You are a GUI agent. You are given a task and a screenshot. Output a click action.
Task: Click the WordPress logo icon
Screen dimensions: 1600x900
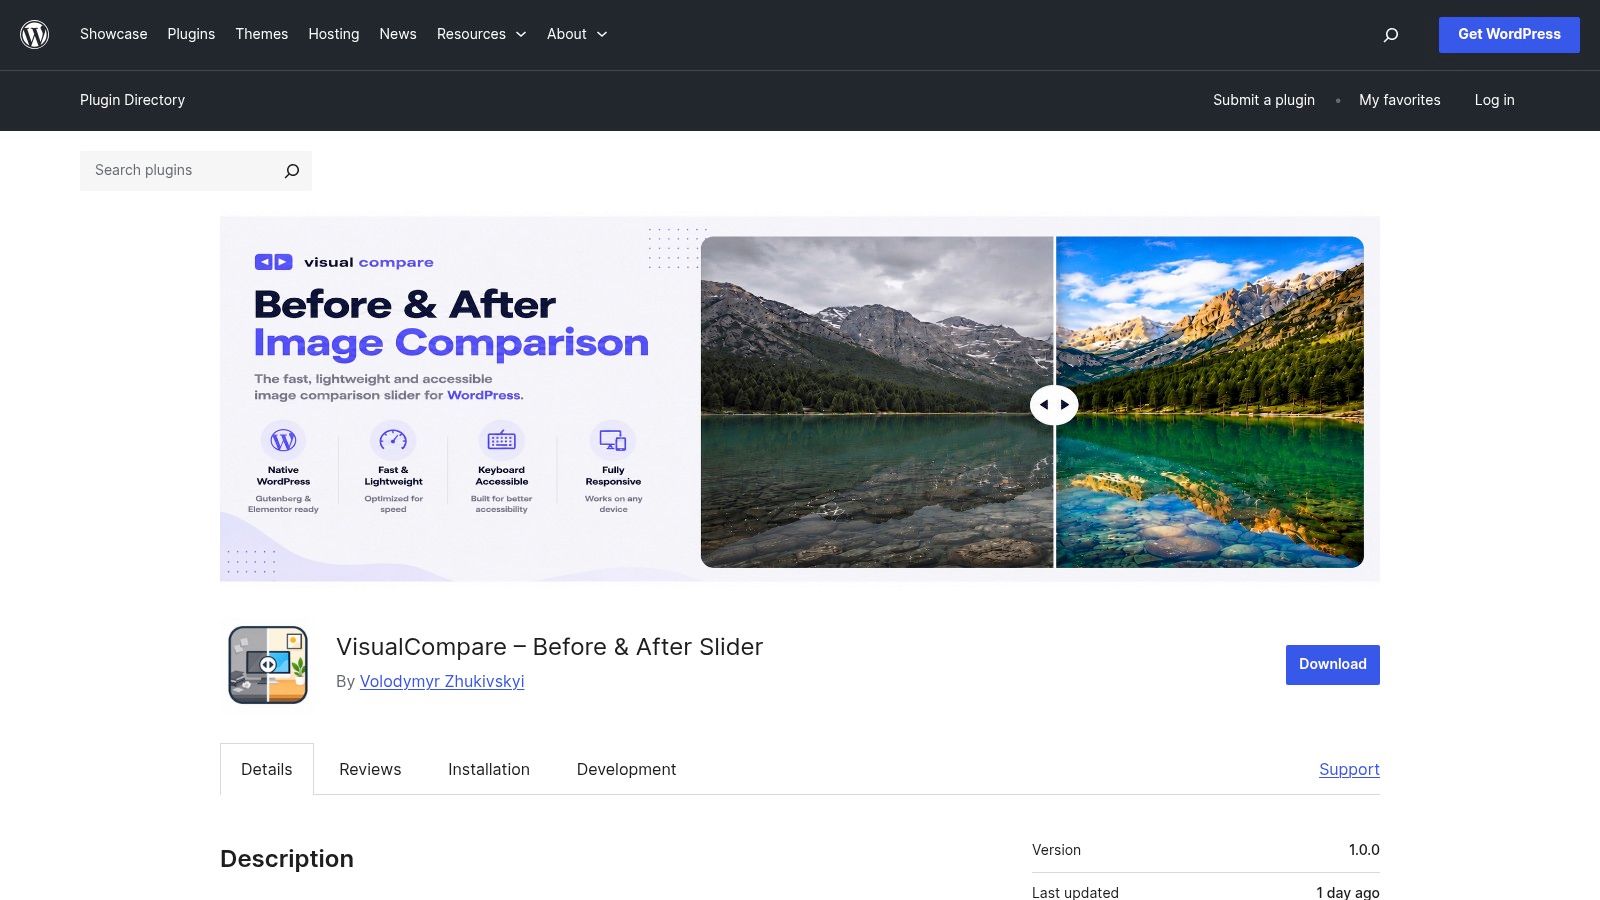[35, 35]
